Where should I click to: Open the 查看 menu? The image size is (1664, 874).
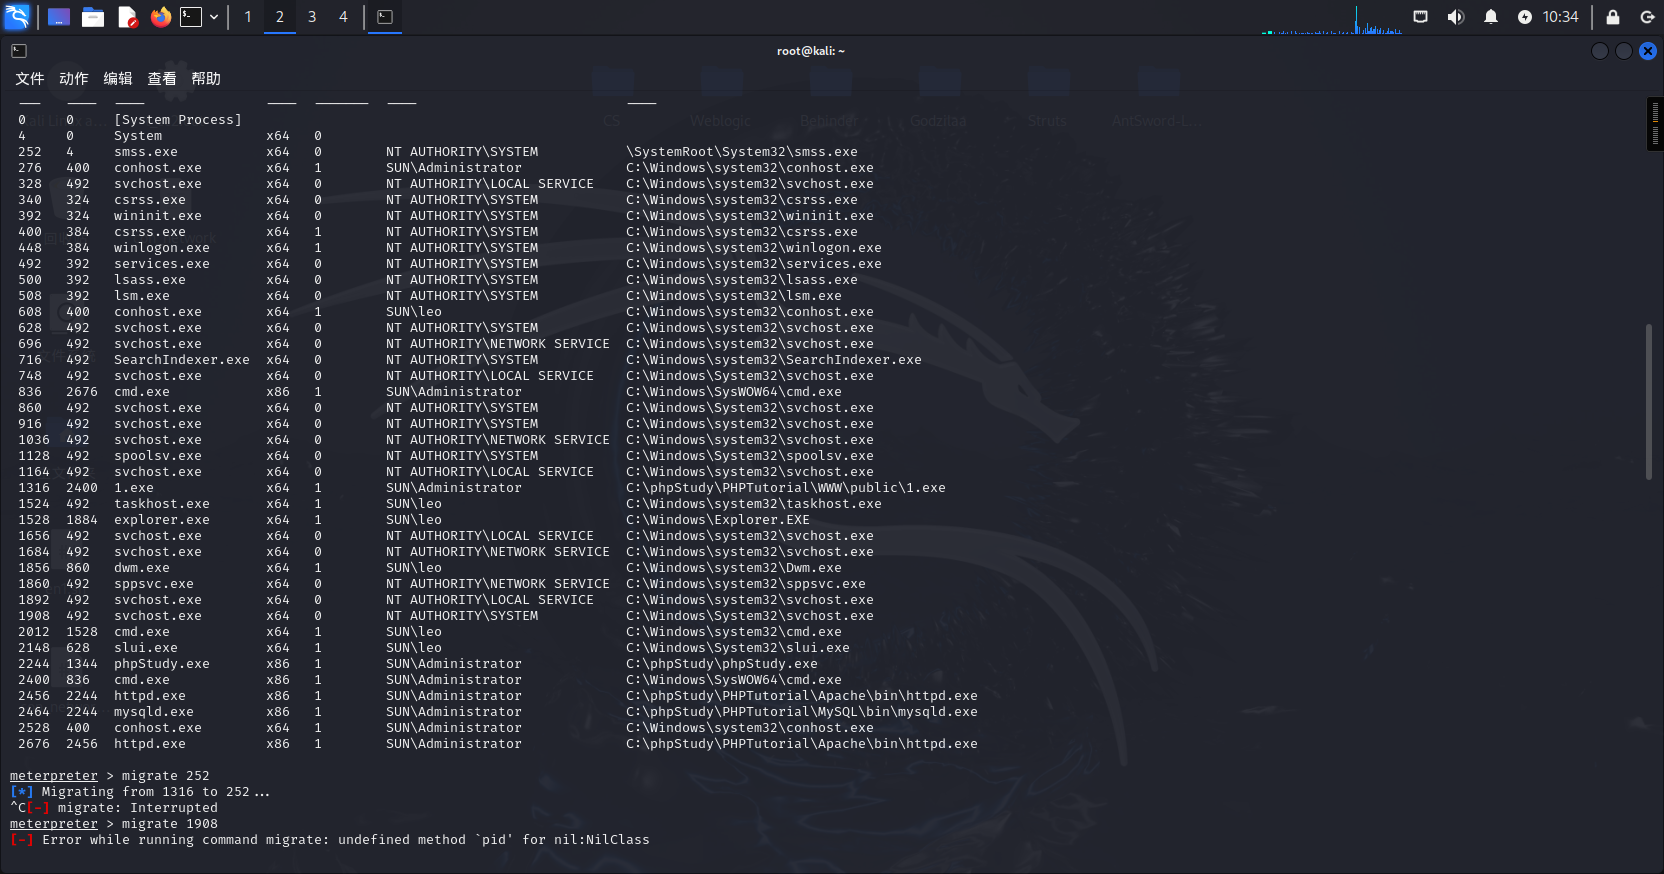point(162,79)
